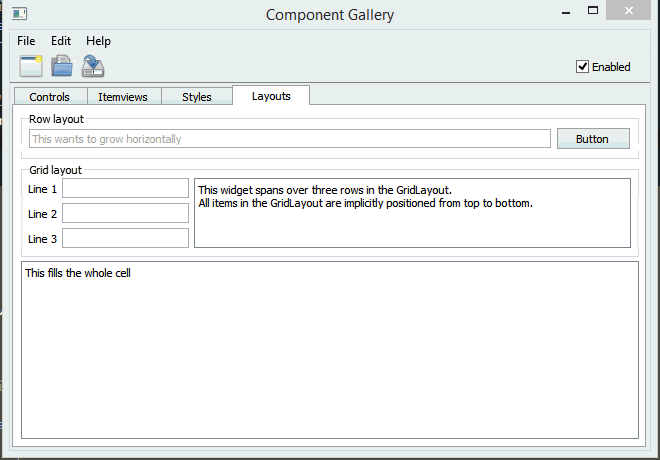Viewport: 660px width, 460px height.
Task: Maximize the Component Gallery window
Action: pyautogui.click(x=593, y=11)
